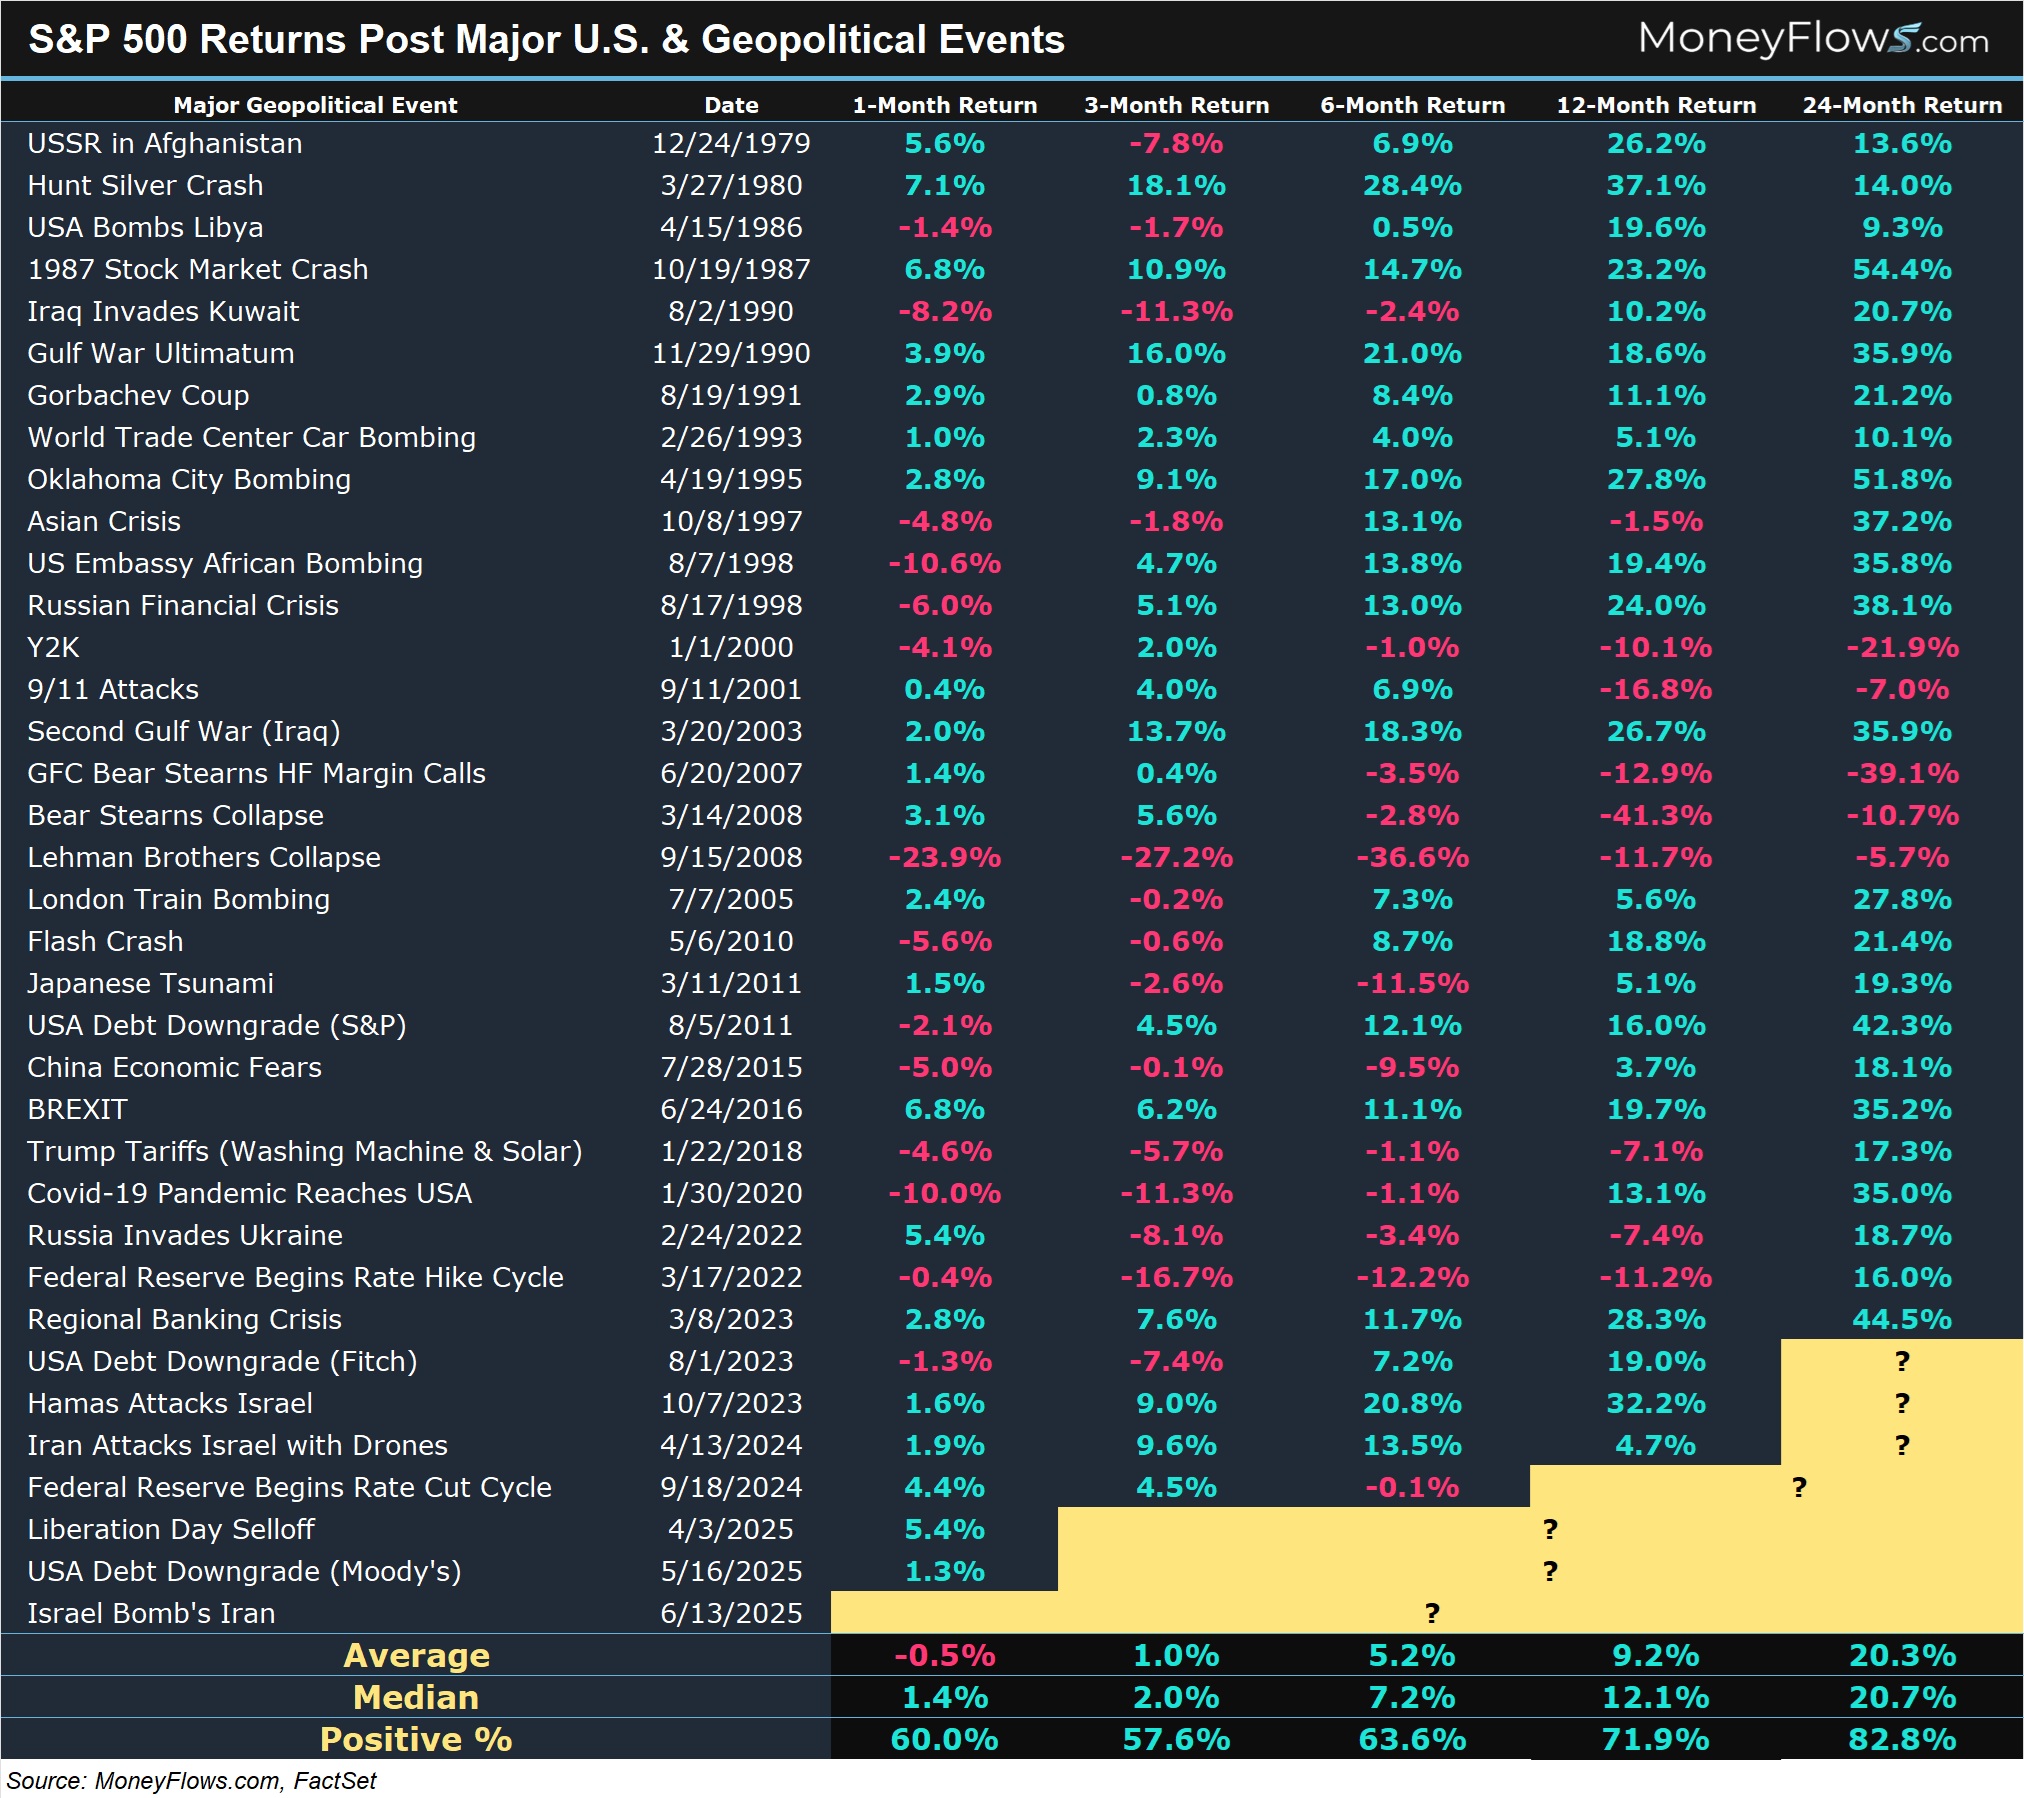Select the 9/11 Attacks date cell

click(x=730, y=689)
